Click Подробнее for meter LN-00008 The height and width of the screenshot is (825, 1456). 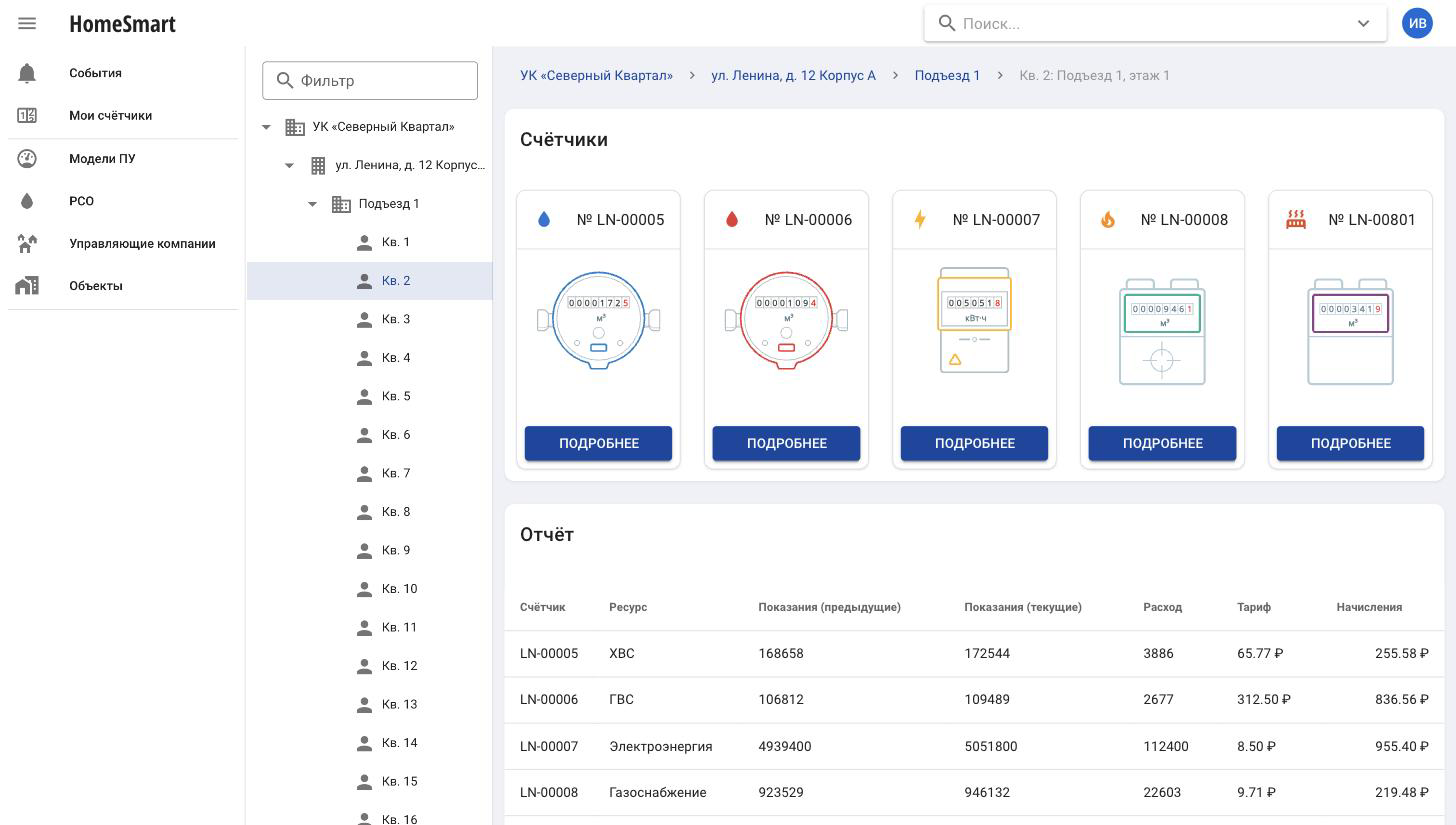coord(1162,443)
